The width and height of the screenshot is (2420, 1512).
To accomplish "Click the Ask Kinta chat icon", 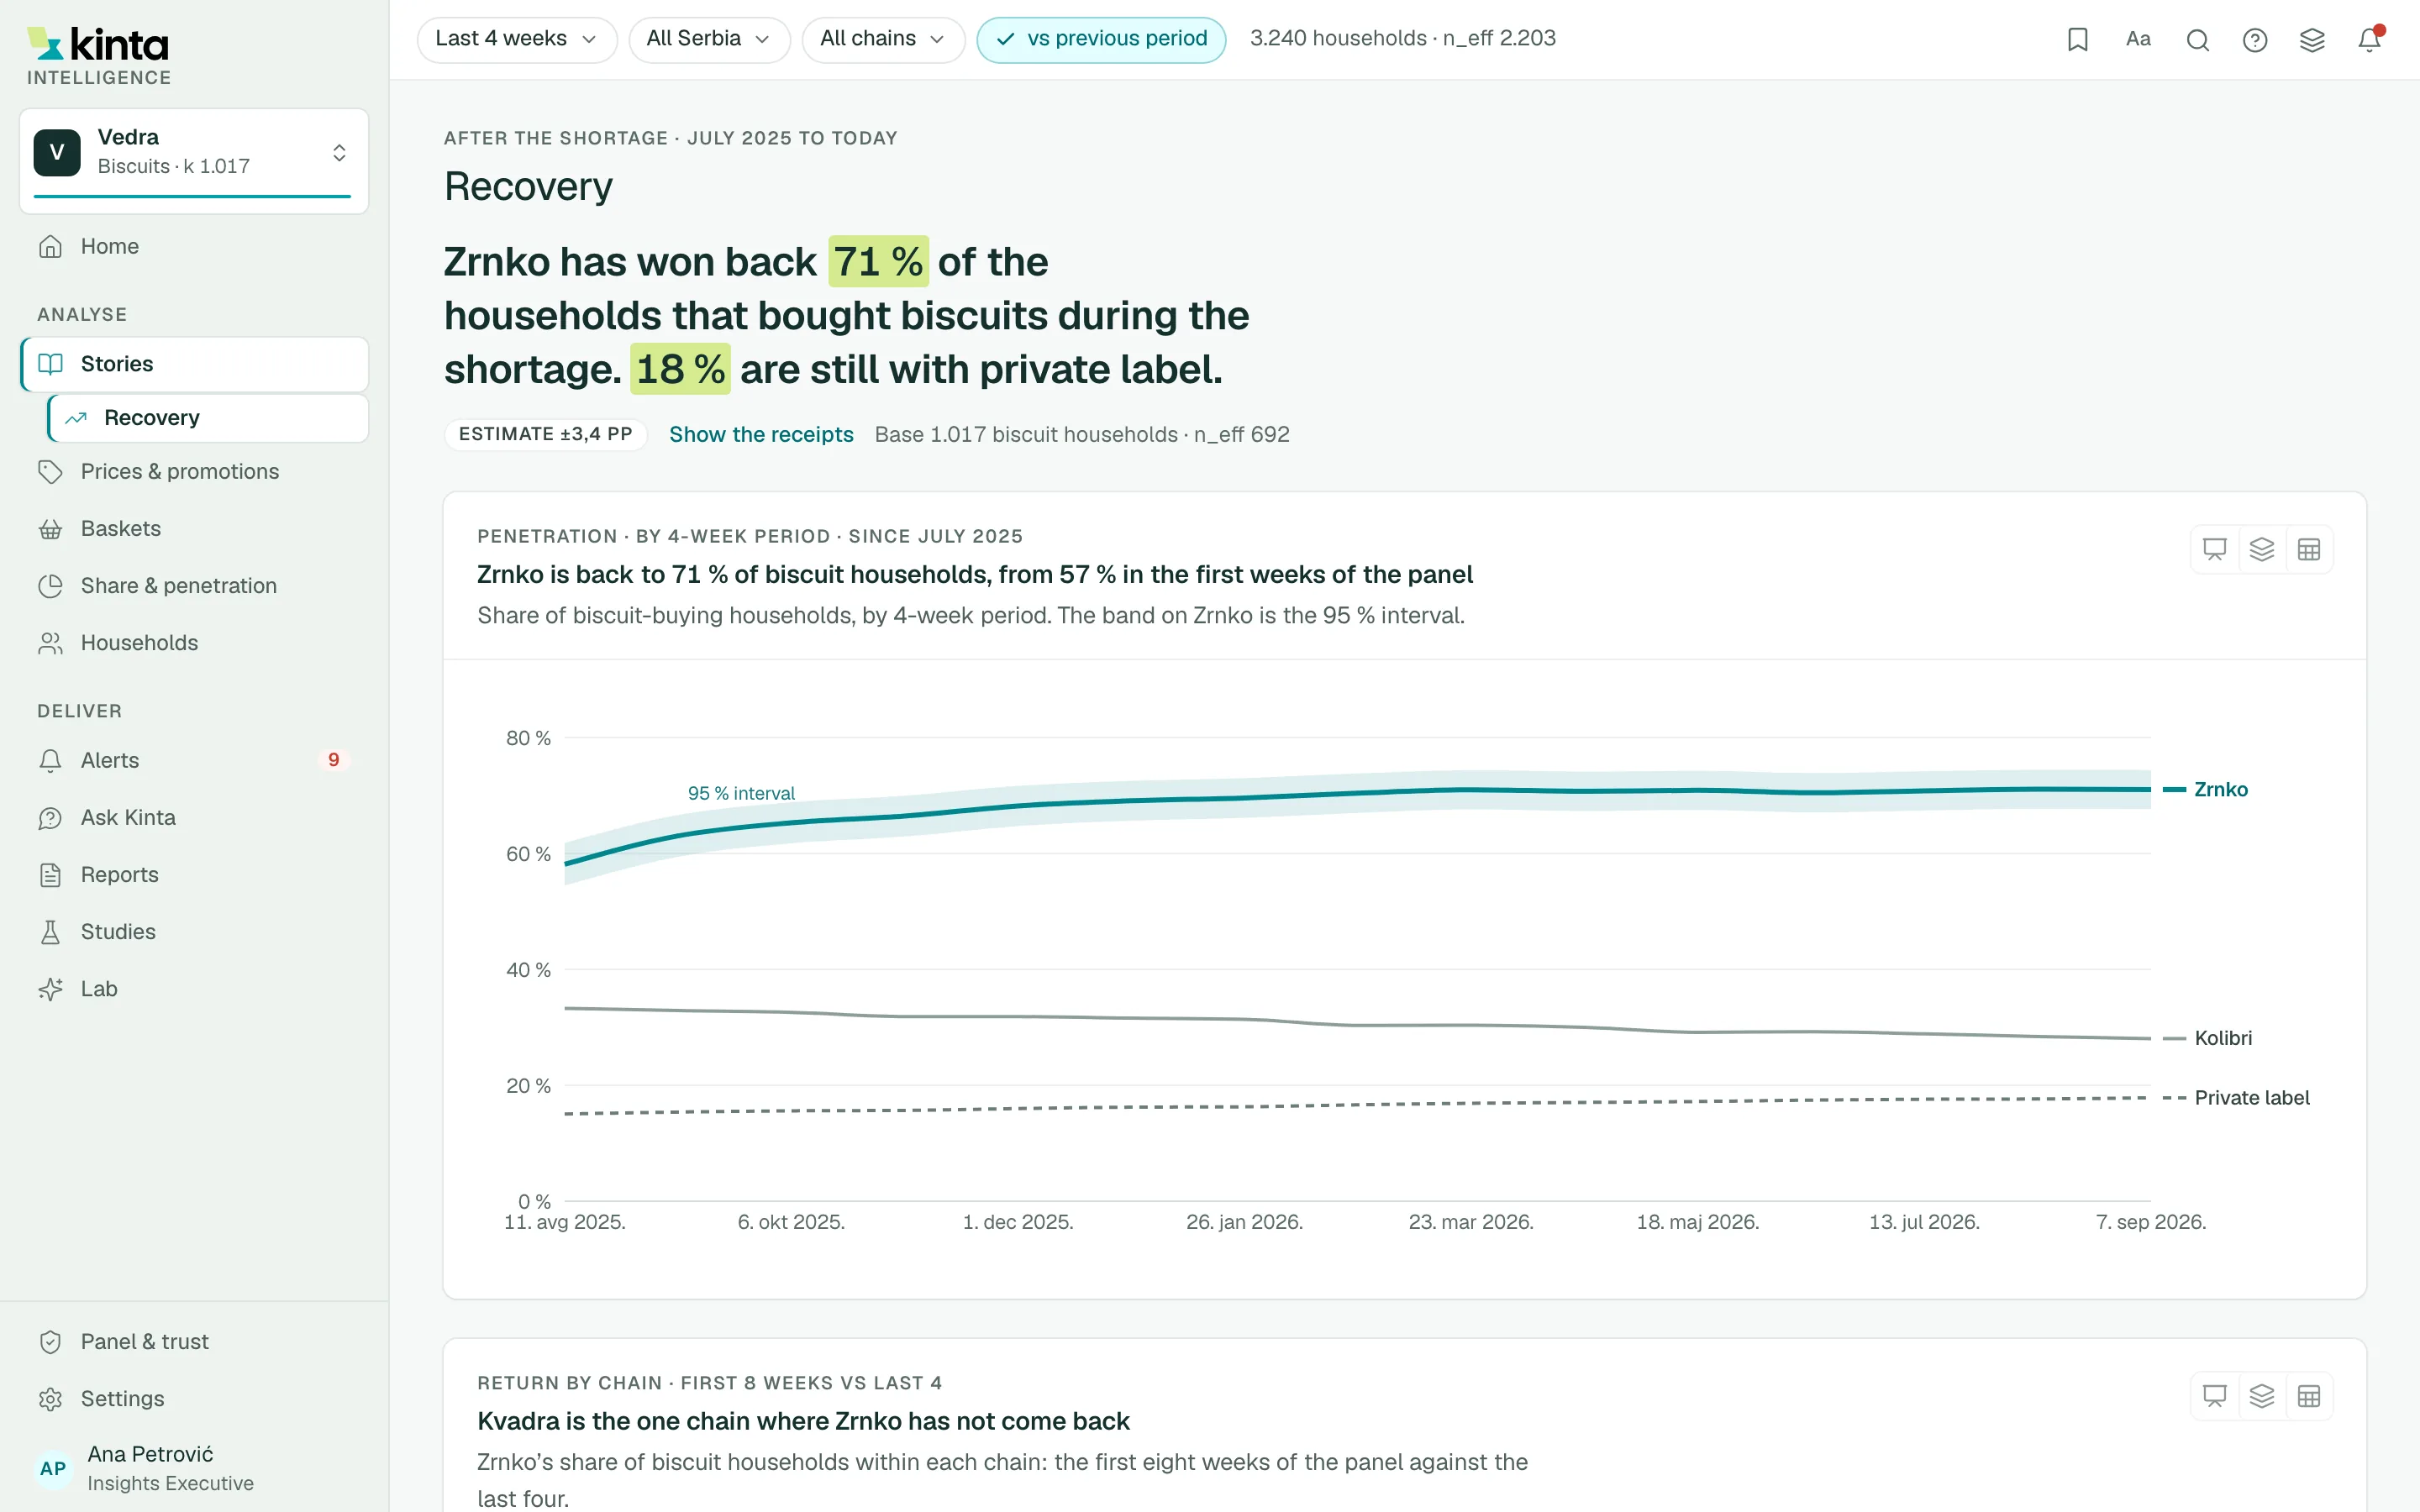I will click(50, 818).
